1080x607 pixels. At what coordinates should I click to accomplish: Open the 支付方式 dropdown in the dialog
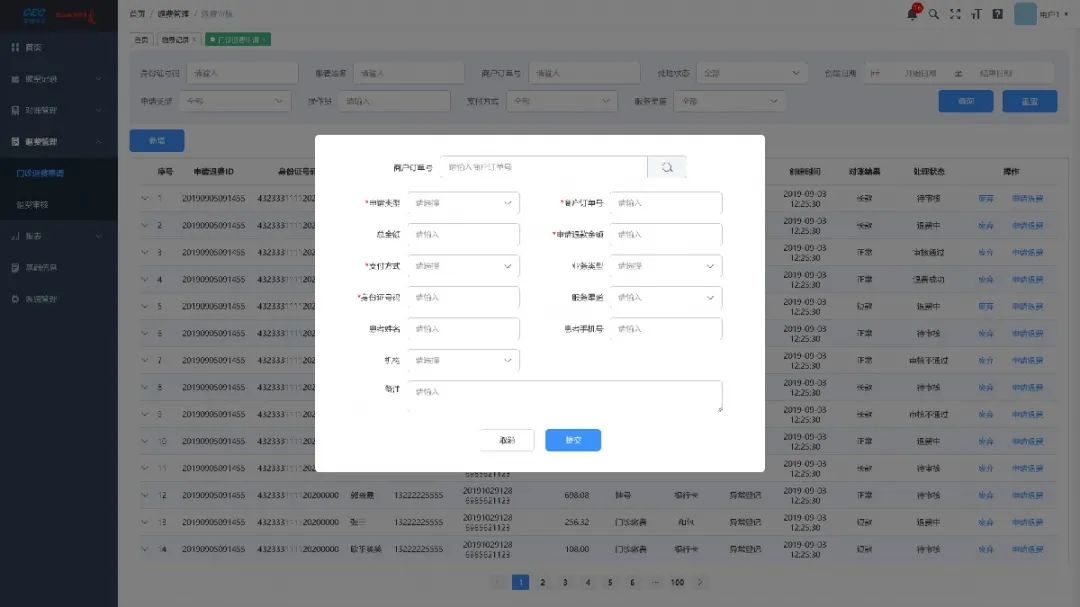[x=464, y=267]
